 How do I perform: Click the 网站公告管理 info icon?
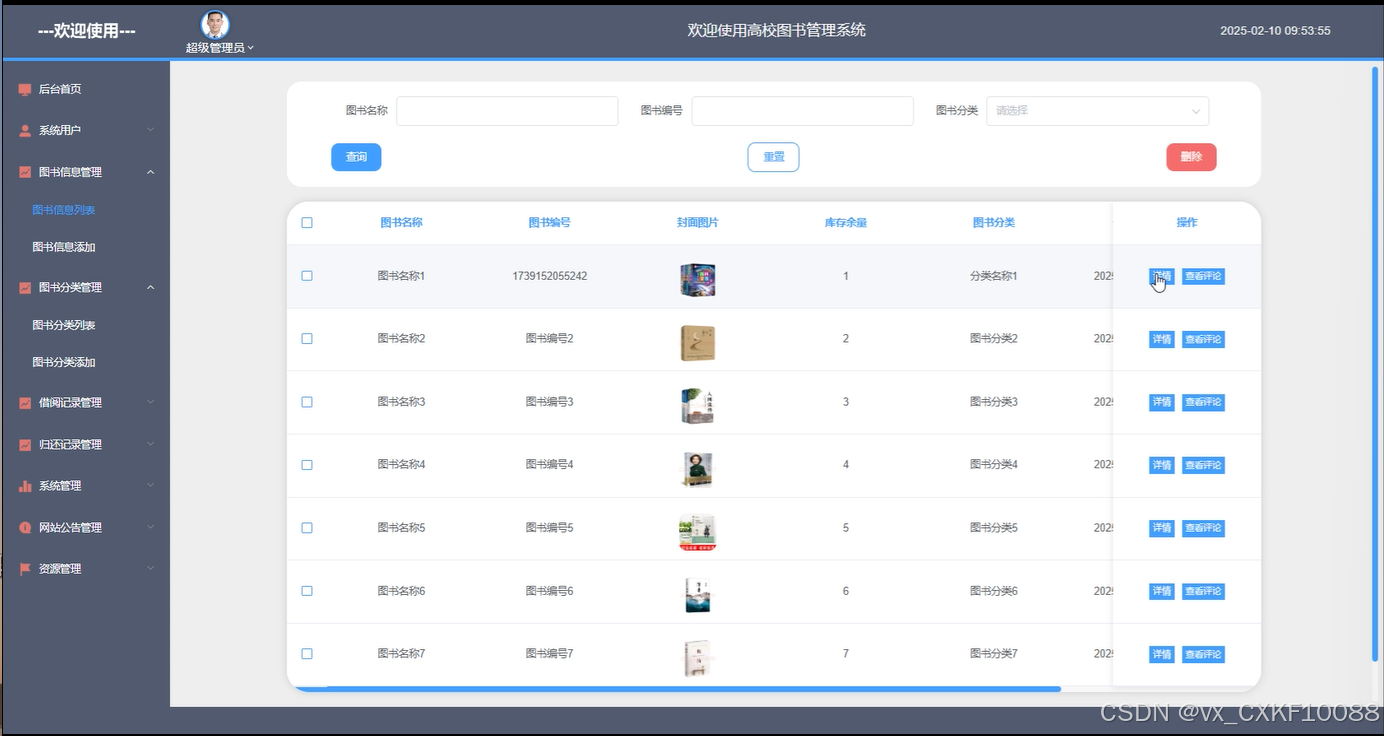[x=25, y=527]
